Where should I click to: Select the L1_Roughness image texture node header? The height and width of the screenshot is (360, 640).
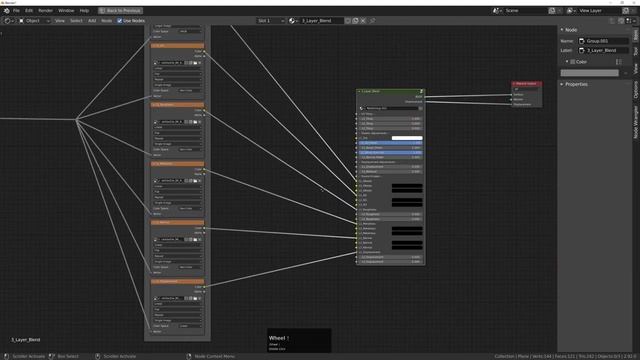(x=178, y=104)
